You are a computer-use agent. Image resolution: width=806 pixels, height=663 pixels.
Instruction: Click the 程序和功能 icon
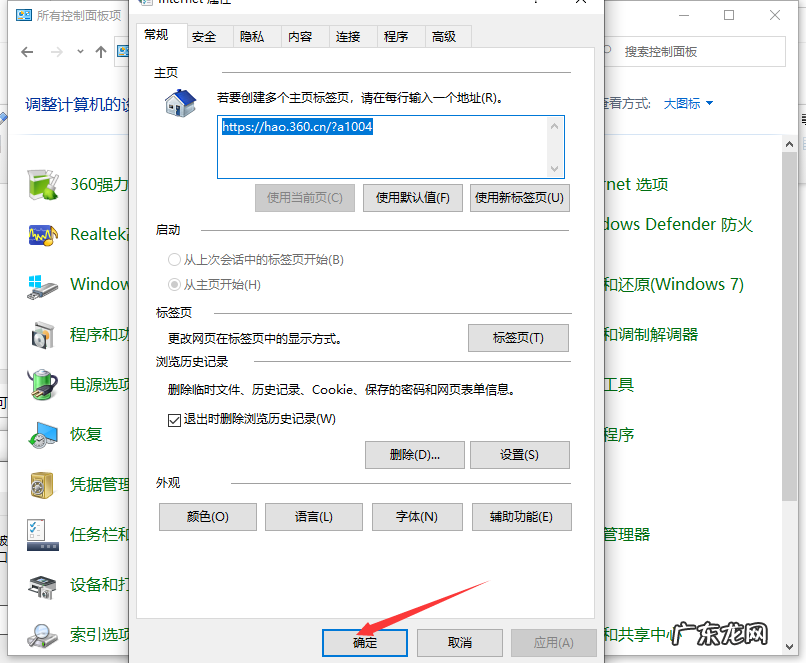(42, 334)
